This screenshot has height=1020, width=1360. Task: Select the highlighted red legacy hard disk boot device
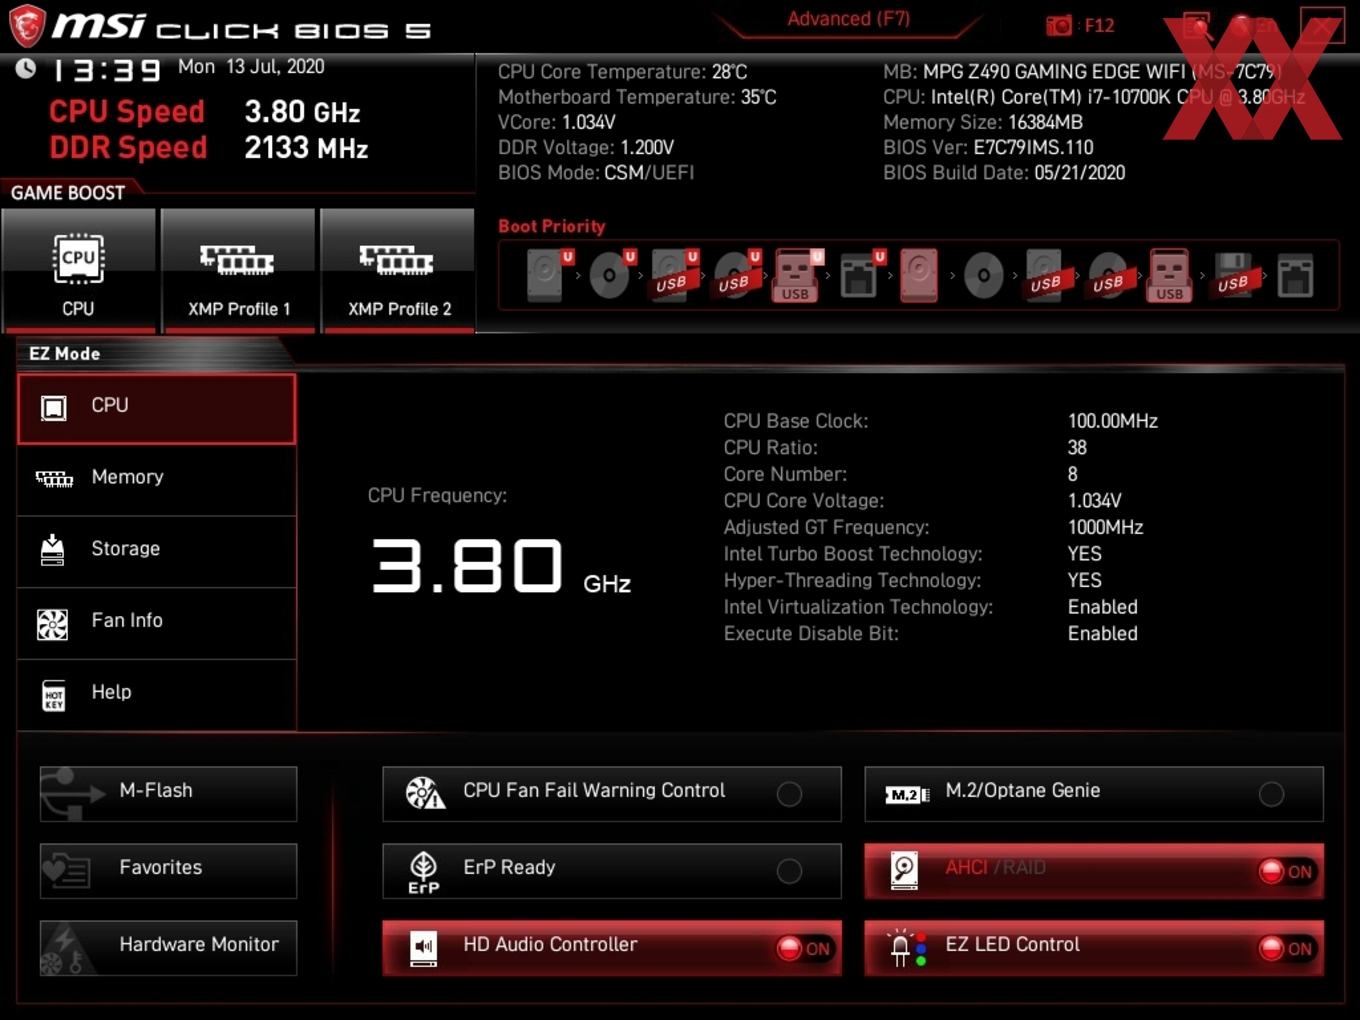[x=919, y=275]
